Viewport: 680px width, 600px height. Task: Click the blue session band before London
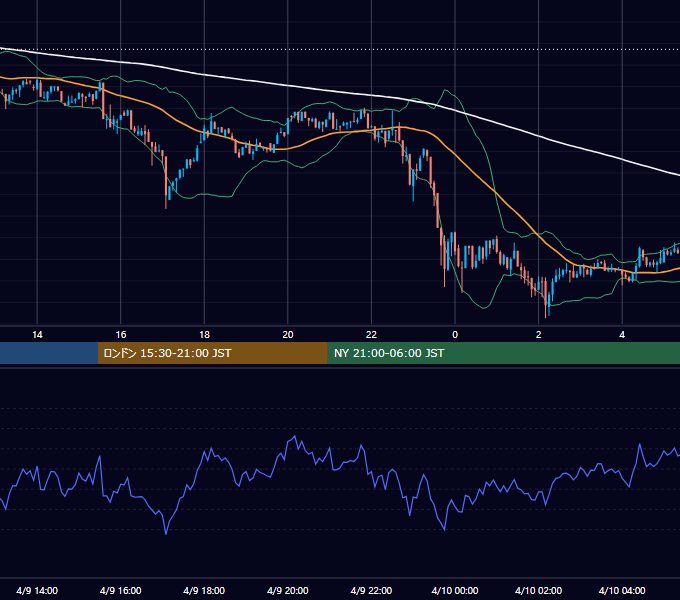click(x=49, y=353)
